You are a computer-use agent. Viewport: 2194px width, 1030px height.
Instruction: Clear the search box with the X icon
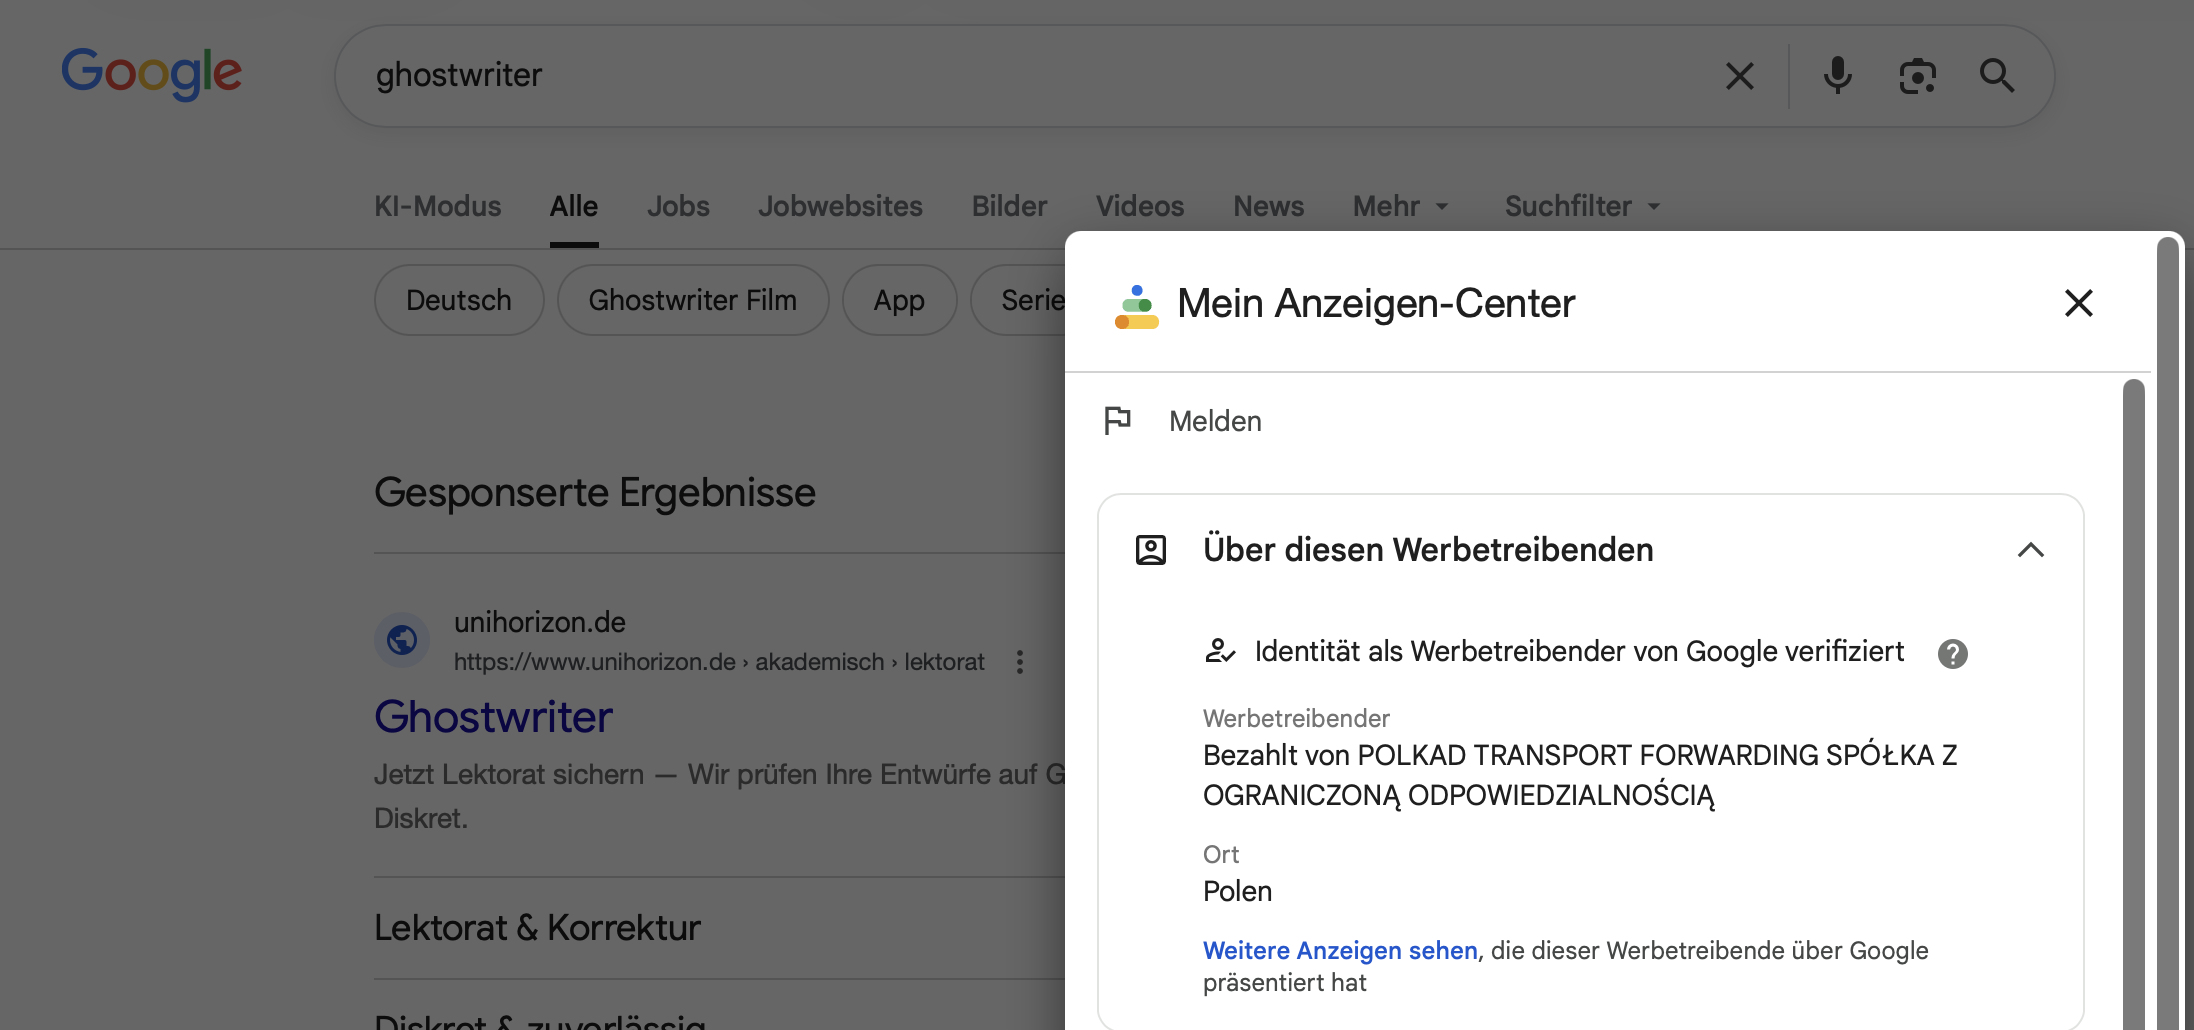[x=1740, y=76]
